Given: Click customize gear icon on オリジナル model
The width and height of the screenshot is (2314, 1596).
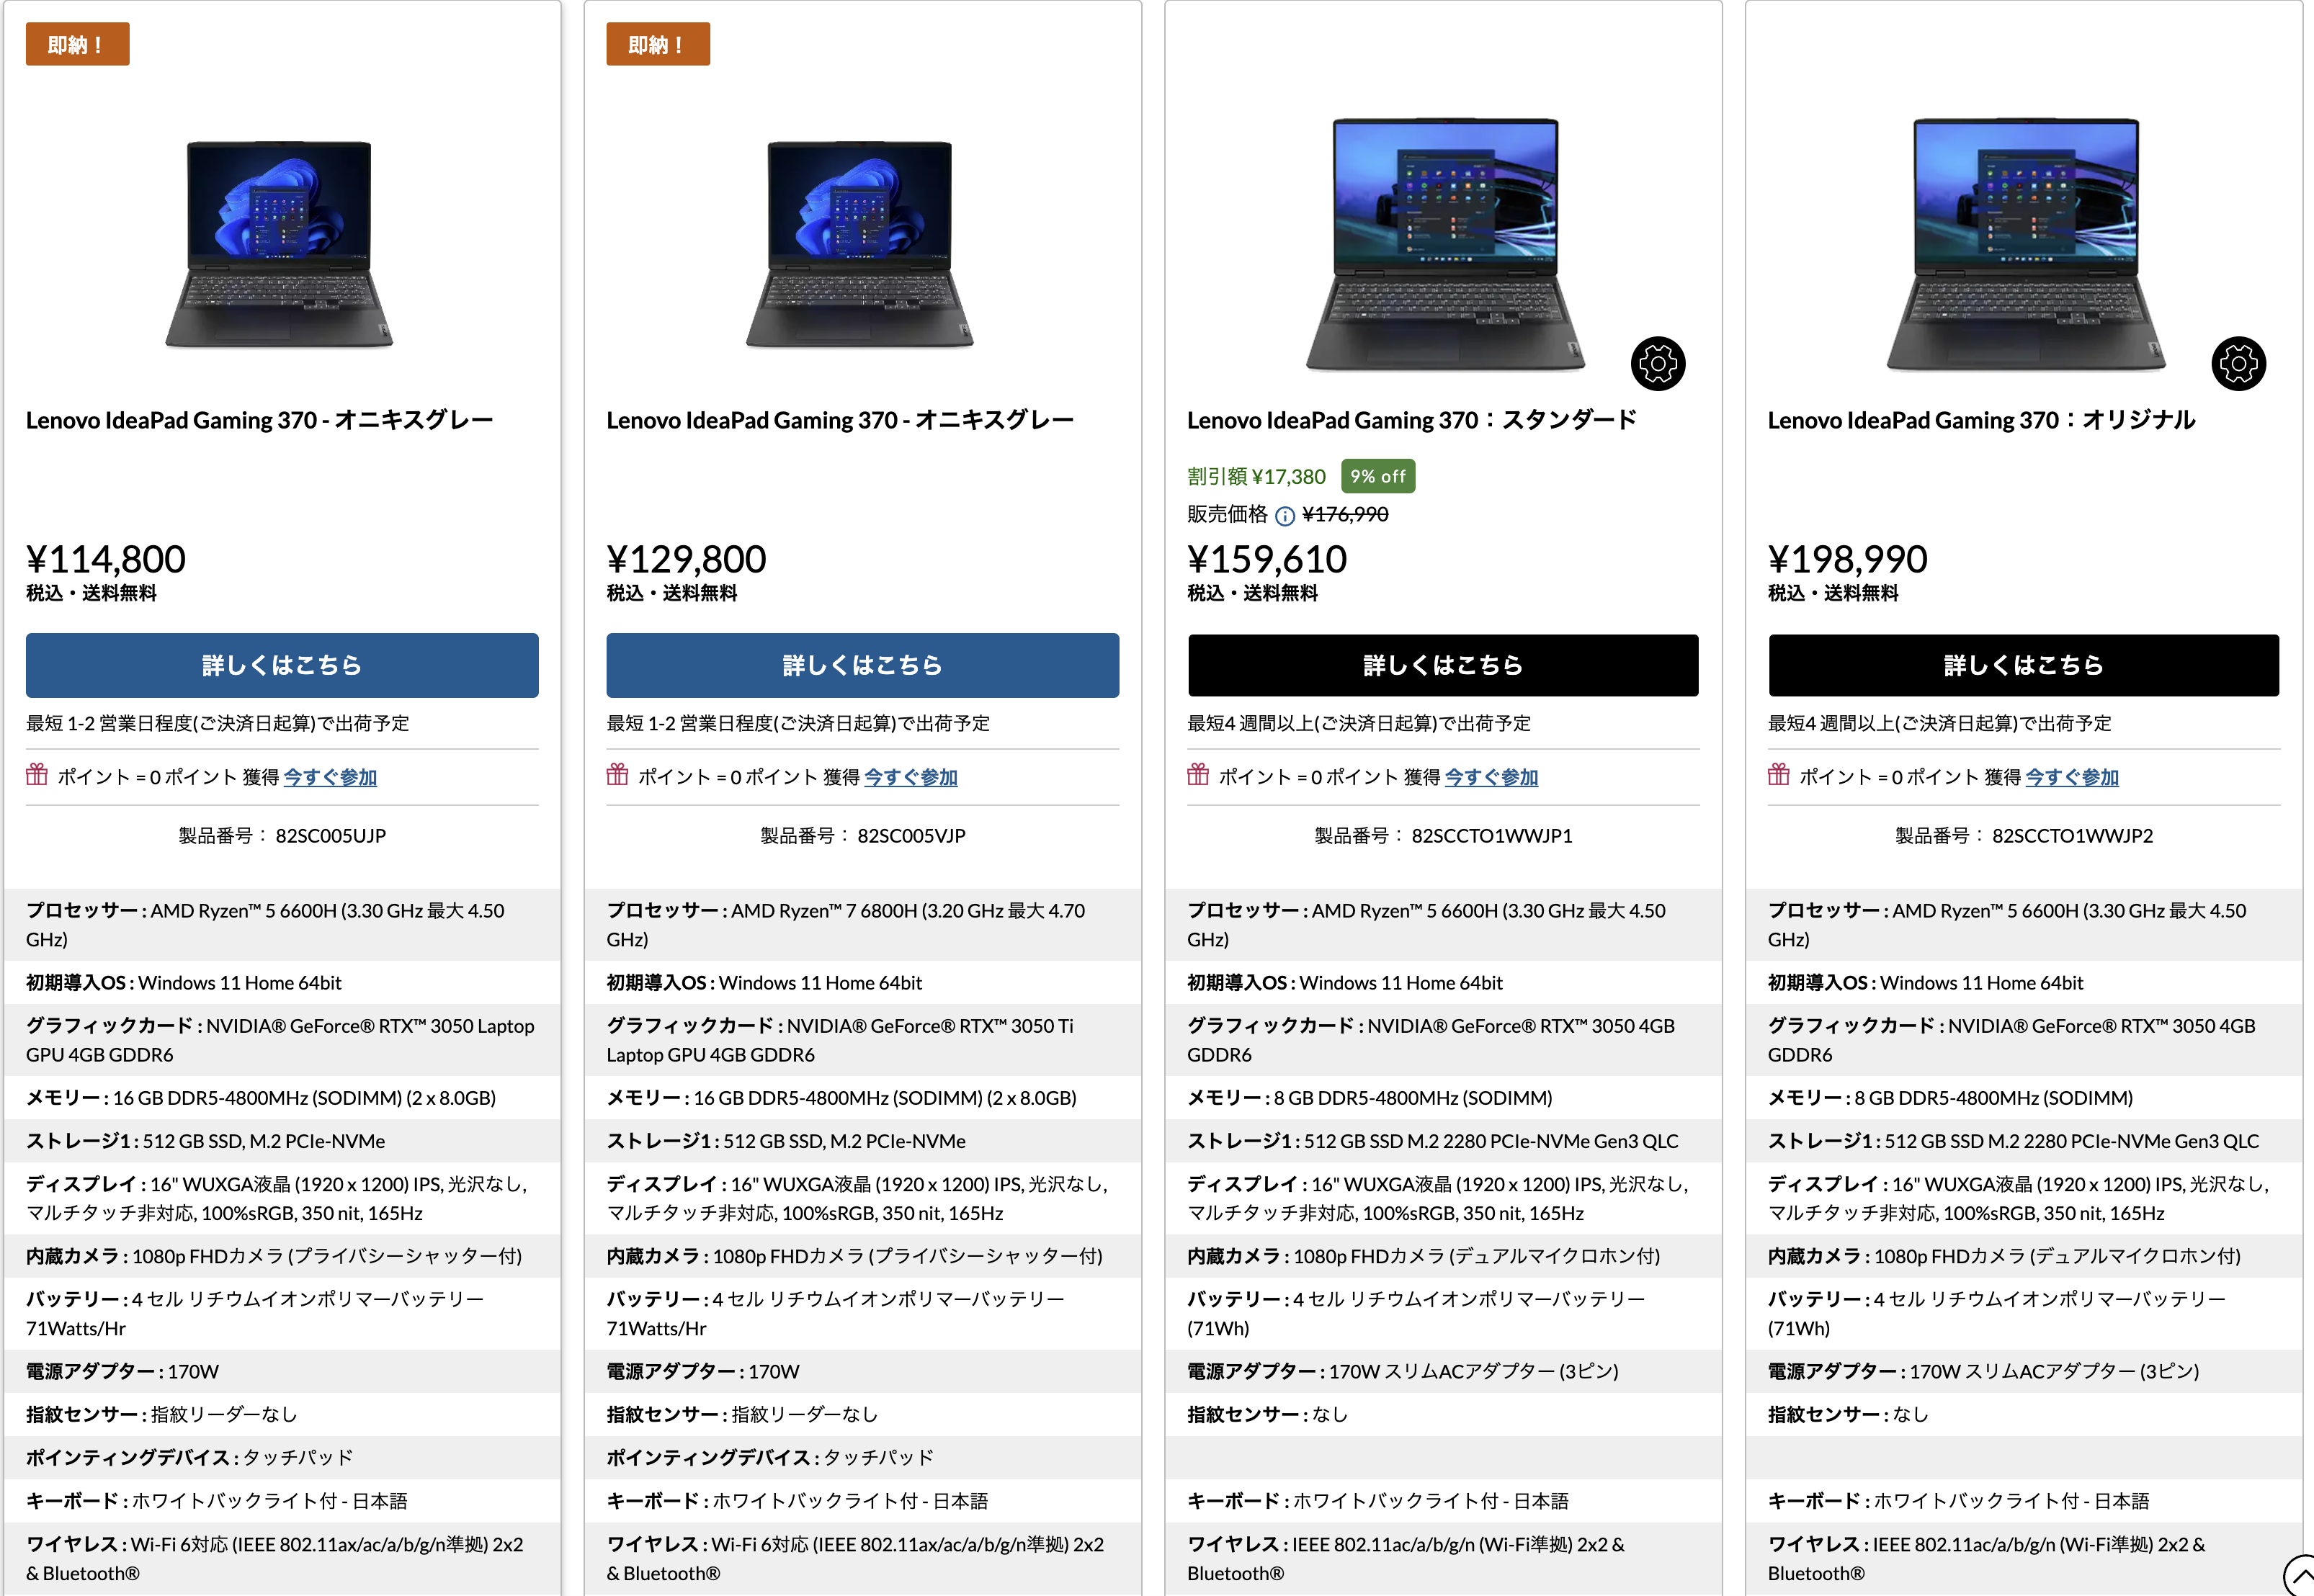Looking at the screenshot, I should click(2238, 363).
